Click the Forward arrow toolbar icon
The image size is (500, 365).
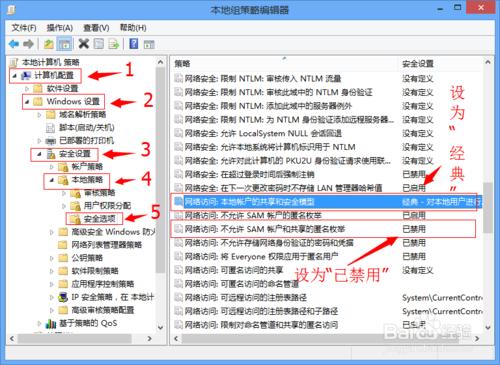pyautogui.click(x=29, y=44)
